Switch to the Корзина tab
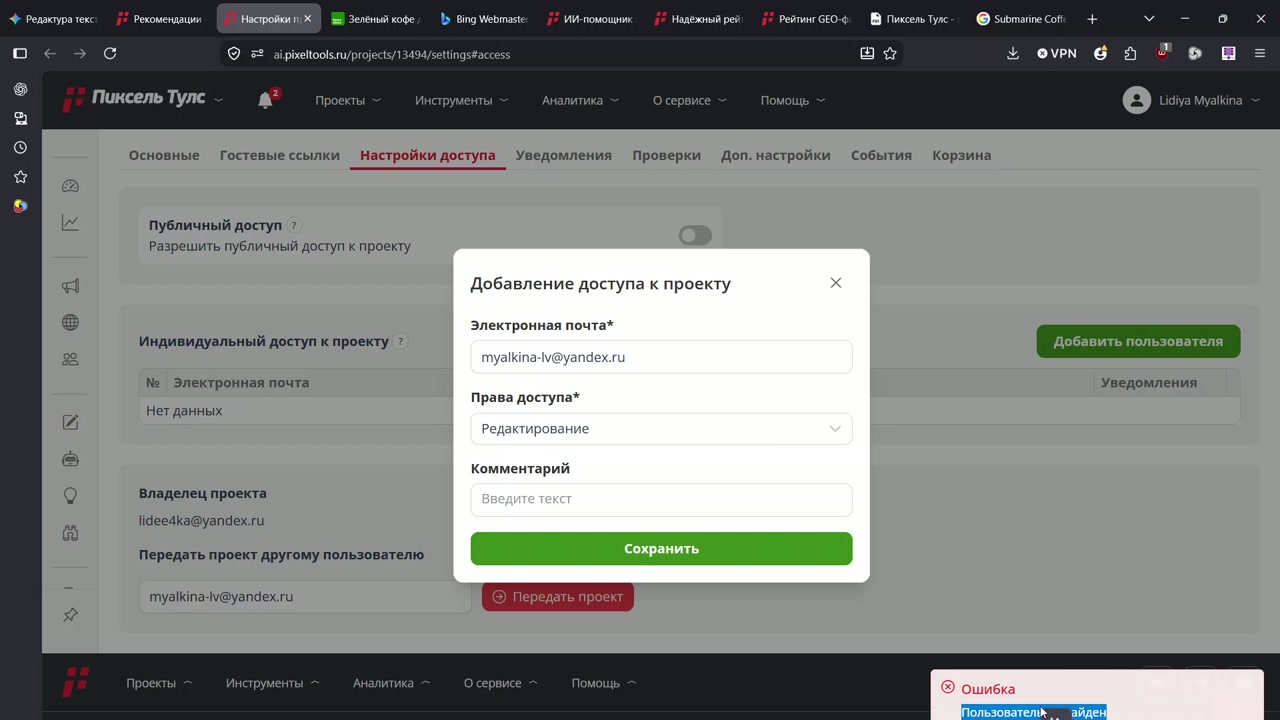Screen dimensions: 1280x720 962,155
